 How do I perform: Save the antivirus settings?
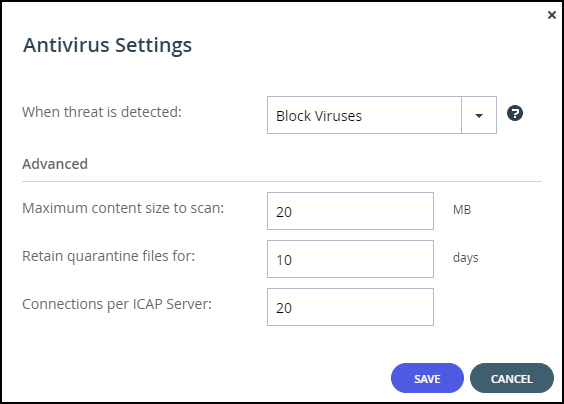point(427,378)
